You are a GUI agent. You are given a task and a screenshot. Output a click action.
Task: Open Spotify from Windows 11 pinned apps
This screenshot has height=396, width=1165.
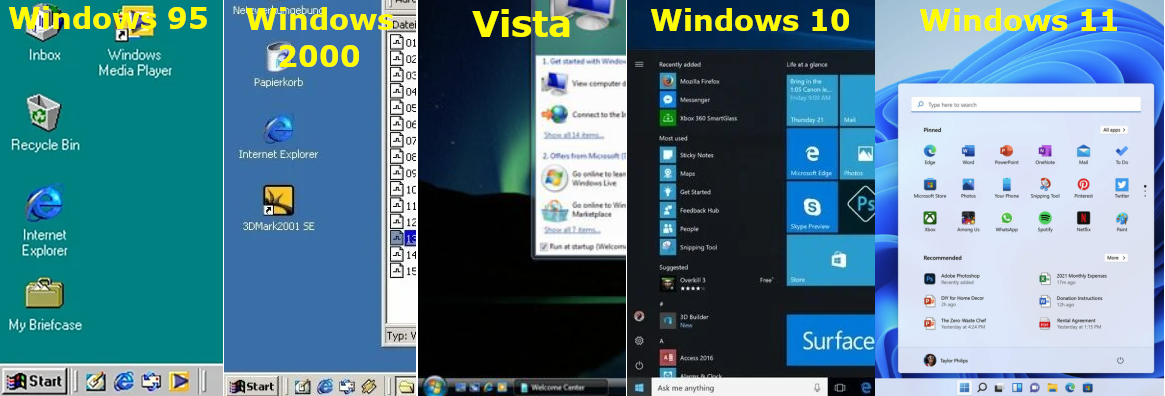(x=1045, y=221)
